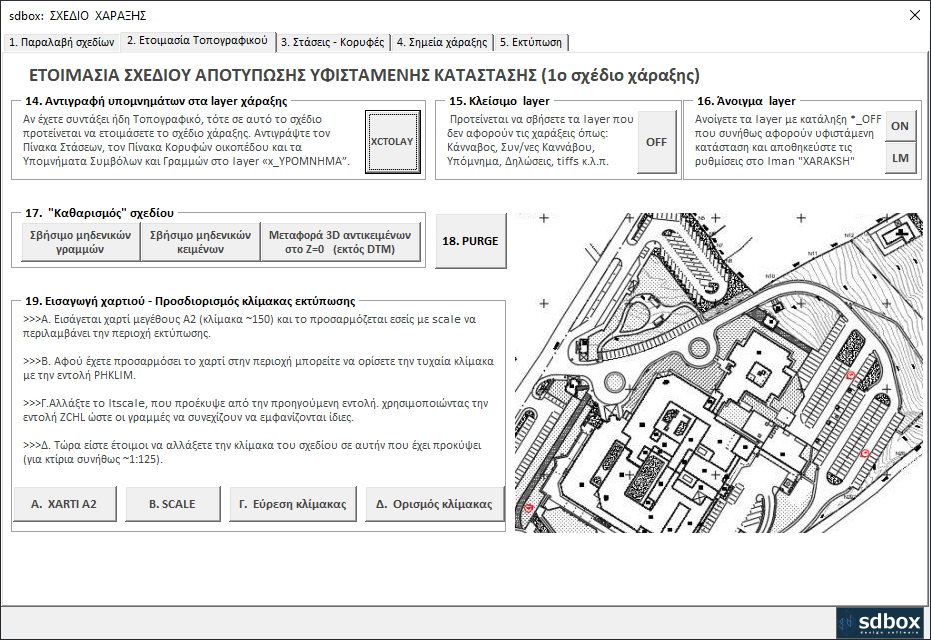This screenshot has height=640, width=931.
Task: Click the sdbox logo in the corner
Action: [x=880, y=622]
